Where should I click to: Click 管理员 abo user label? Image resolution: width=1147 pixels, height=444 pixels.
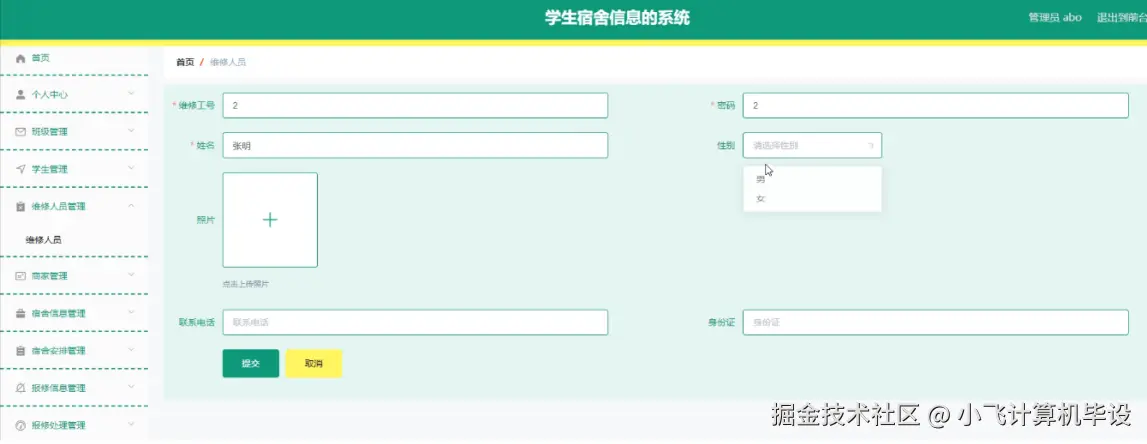pyautogui.click(x=1055, y=18)
